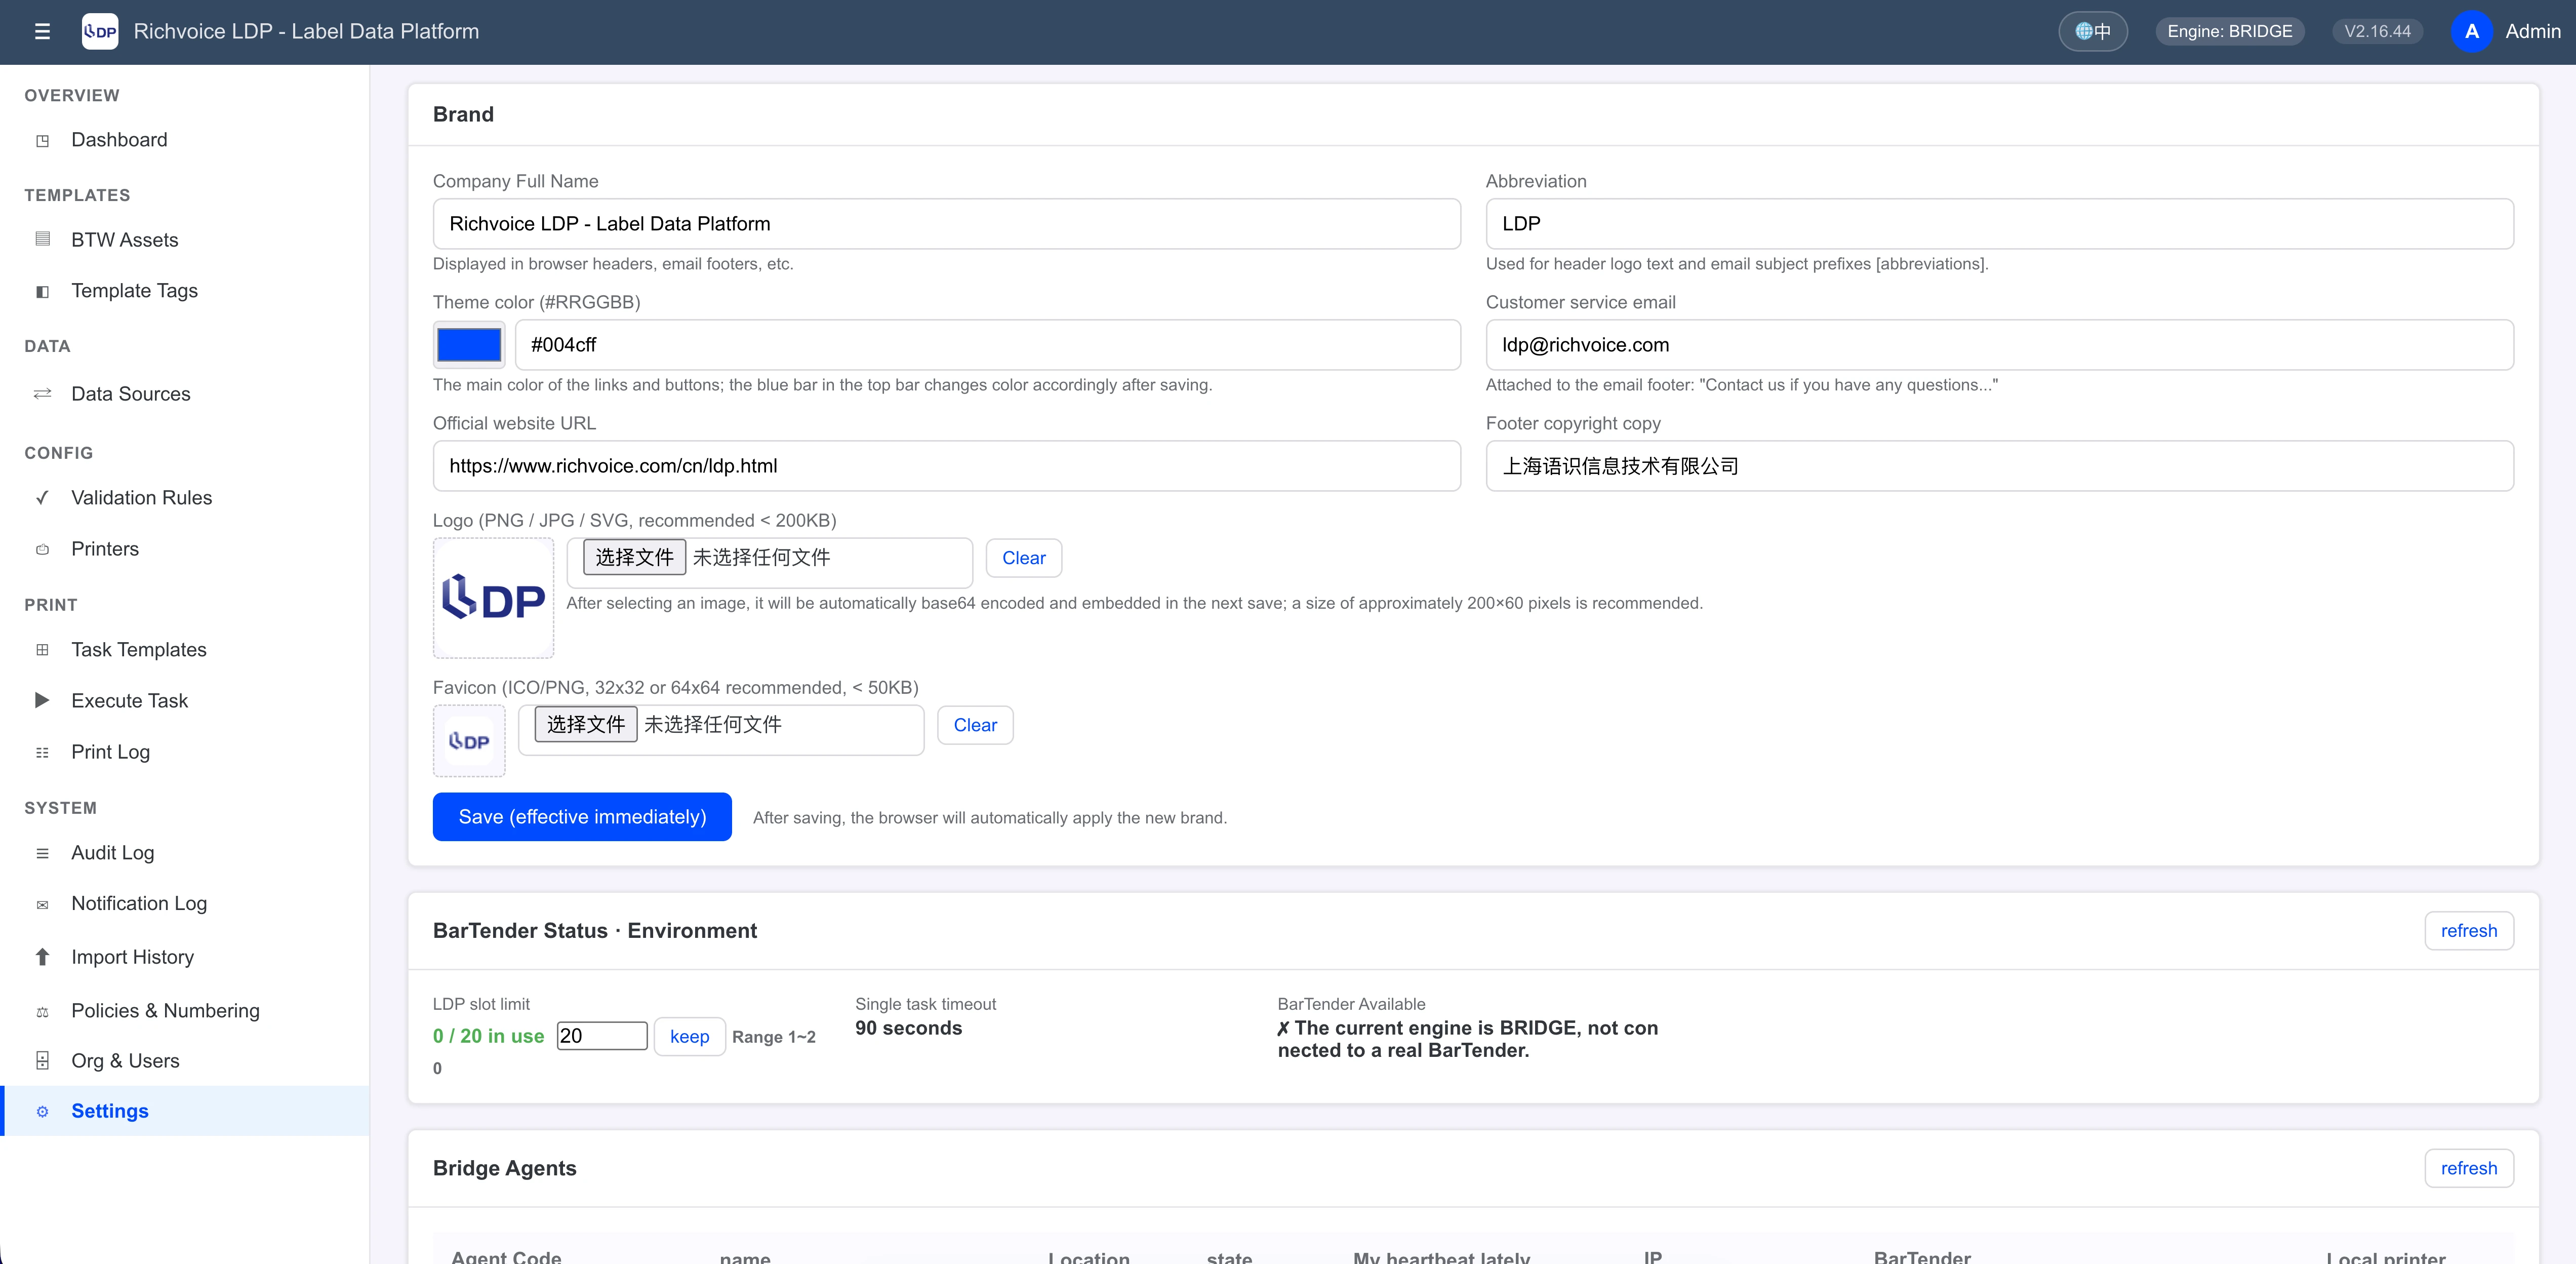Click the Print Log list icon
Viewport: 2576px width, 1264px height.
(42, 752)
